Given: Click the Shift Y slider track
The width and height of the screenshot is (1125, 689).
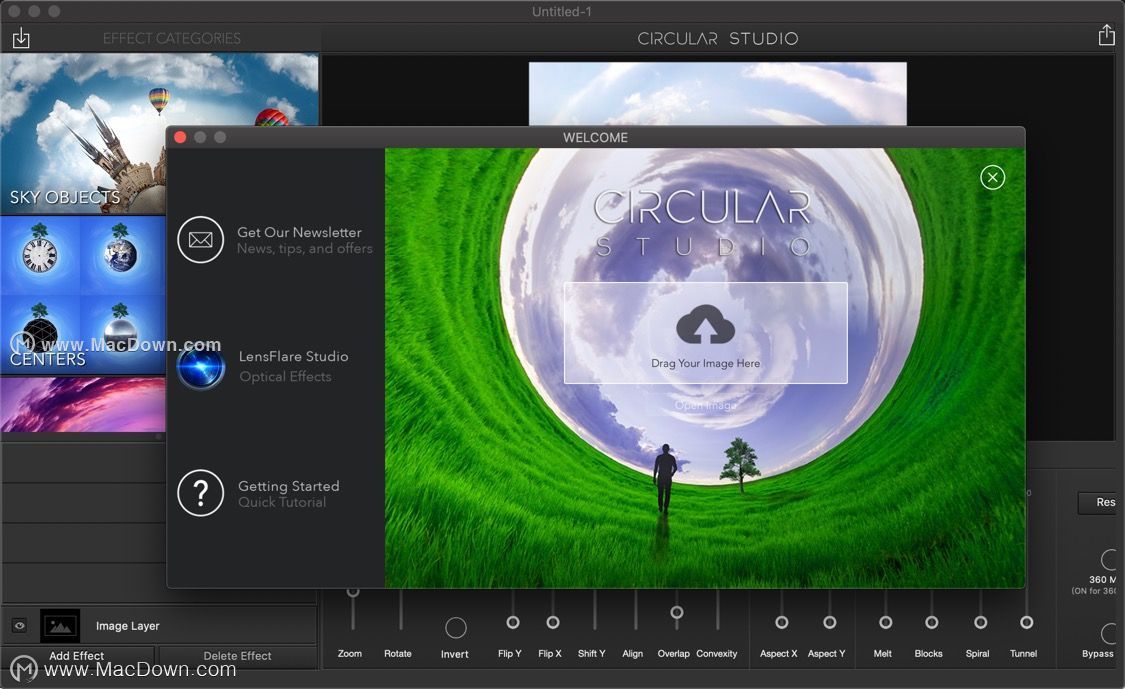Looking at the screenshot, I should click(x=595, y=609).
